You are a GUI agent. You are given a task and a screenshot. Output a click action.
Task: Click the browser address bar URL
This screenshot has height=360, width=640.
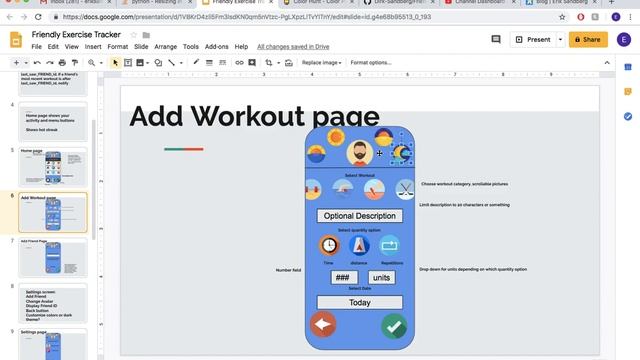pos(247,17)
